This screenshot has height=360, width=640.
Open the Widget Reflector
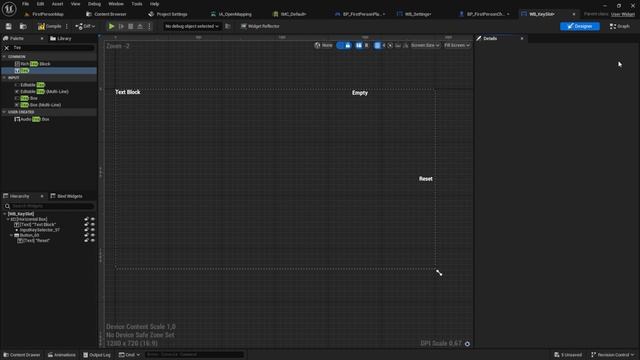pyautogui.click(x=260, y=26)
